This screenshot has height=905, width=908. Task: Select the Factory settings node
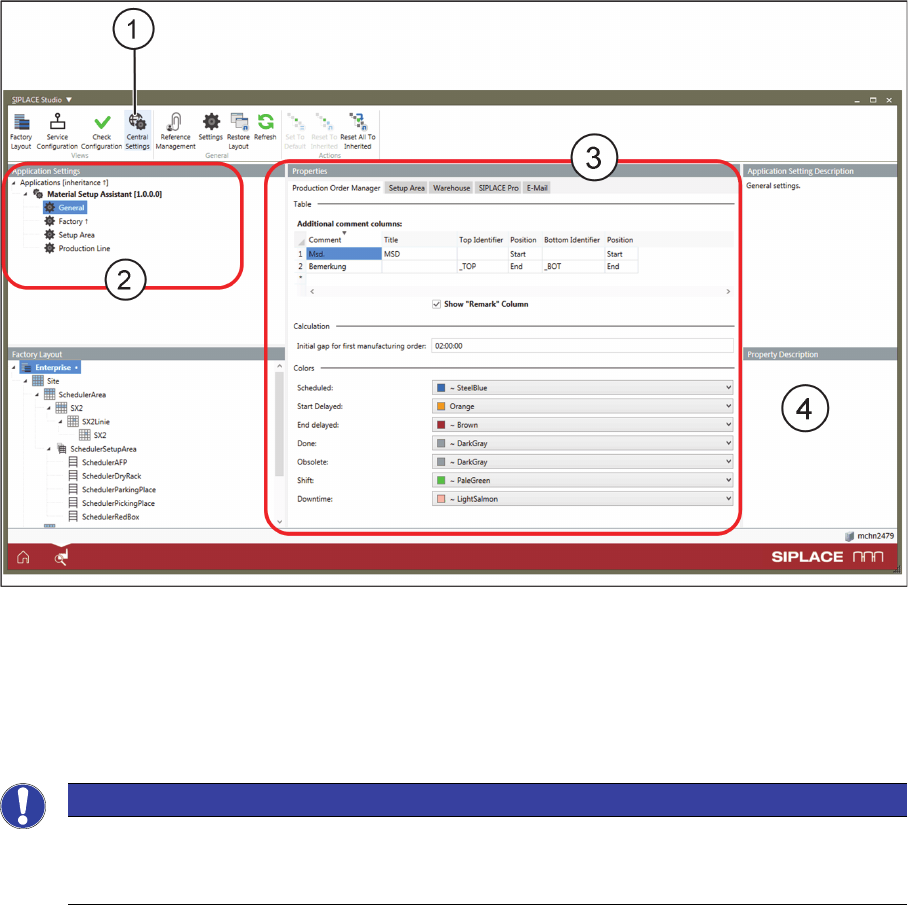click(66, 221)
